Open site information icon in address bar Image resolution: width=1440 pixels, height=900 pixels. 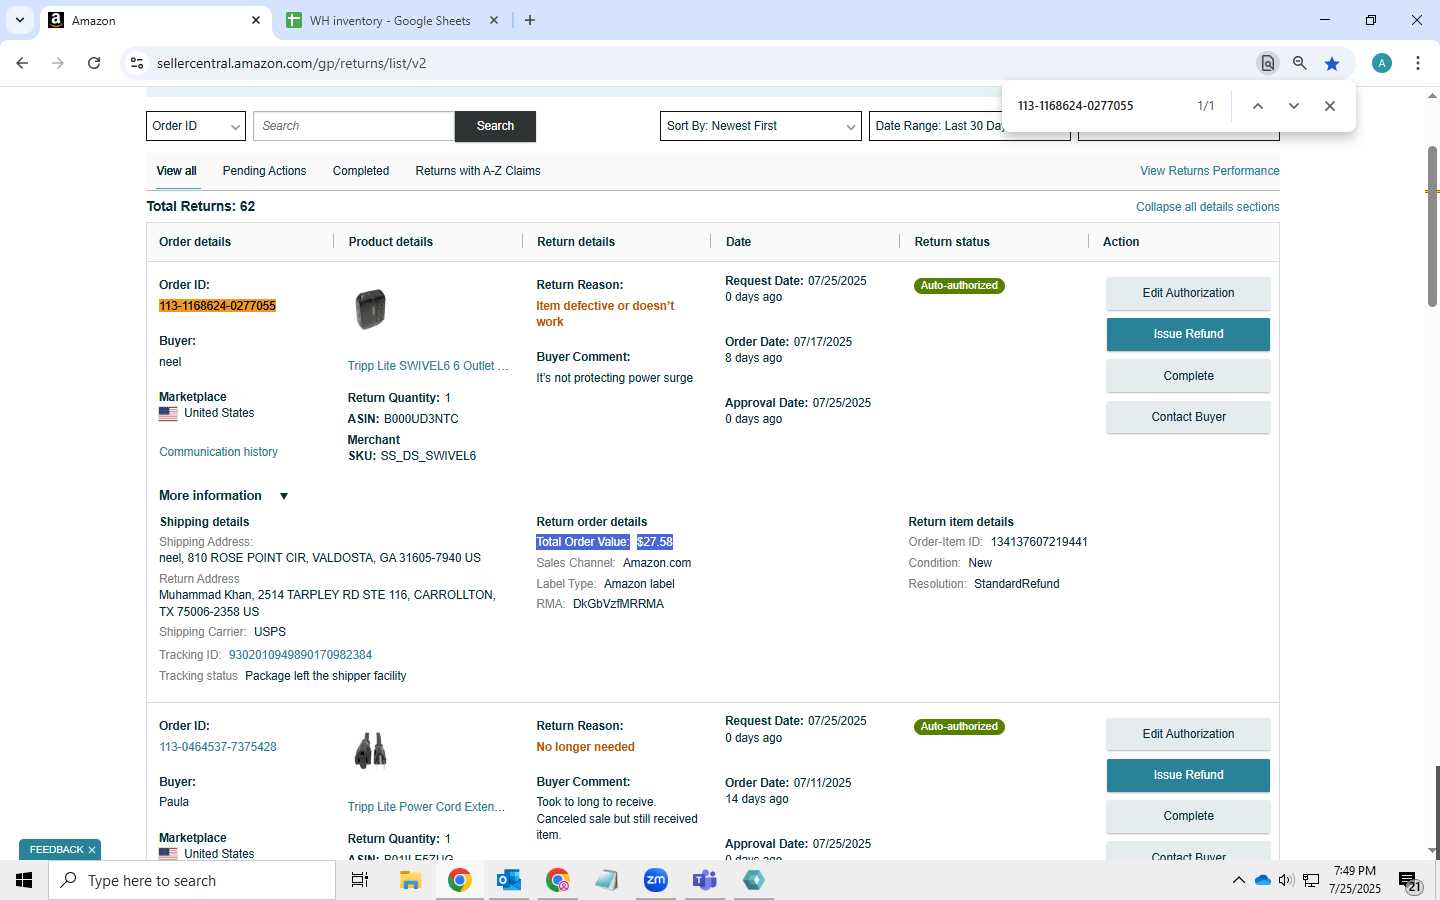click(137, 63)
